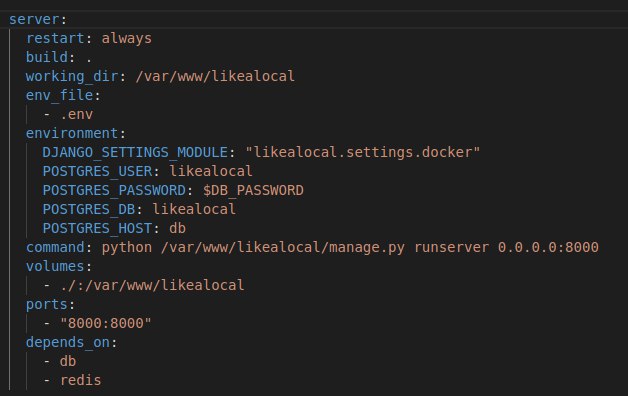Click the depends_on key
Screen dimensions: 628x396
(68, 342)
